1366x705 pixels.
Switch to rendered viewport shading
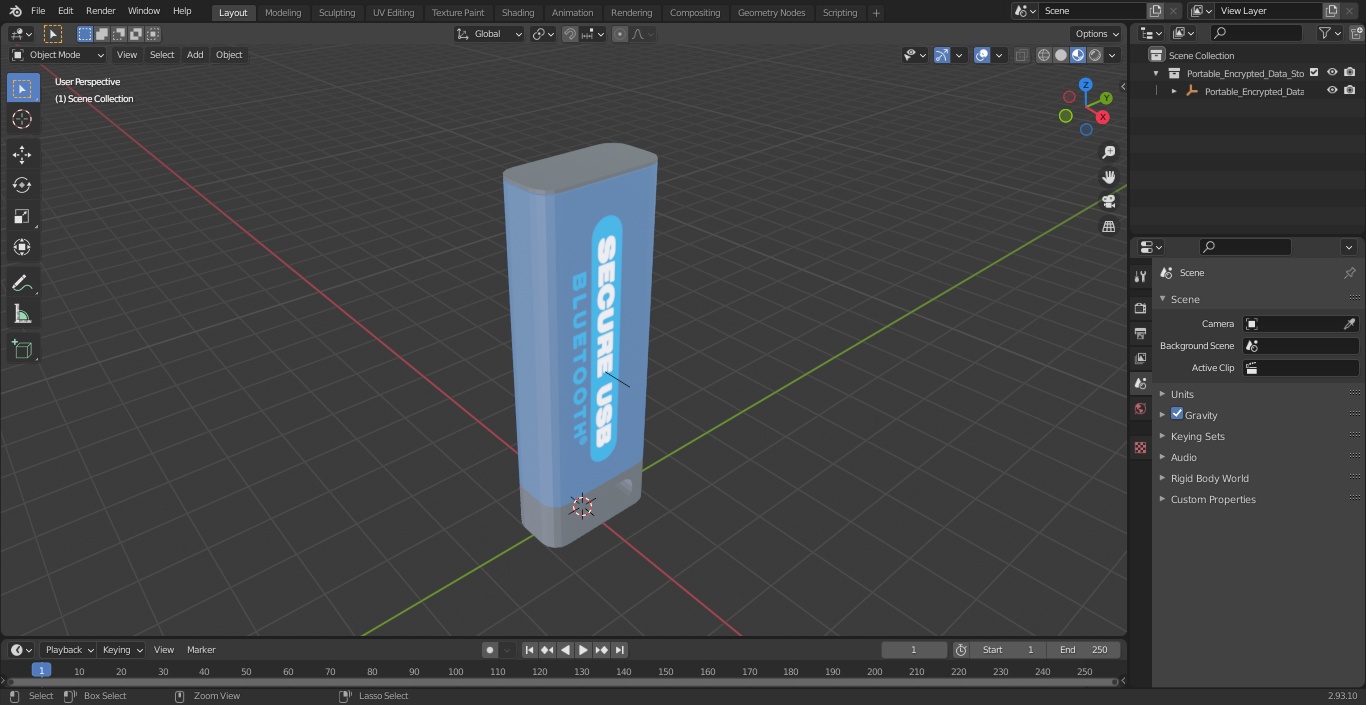pos(1095,55)
